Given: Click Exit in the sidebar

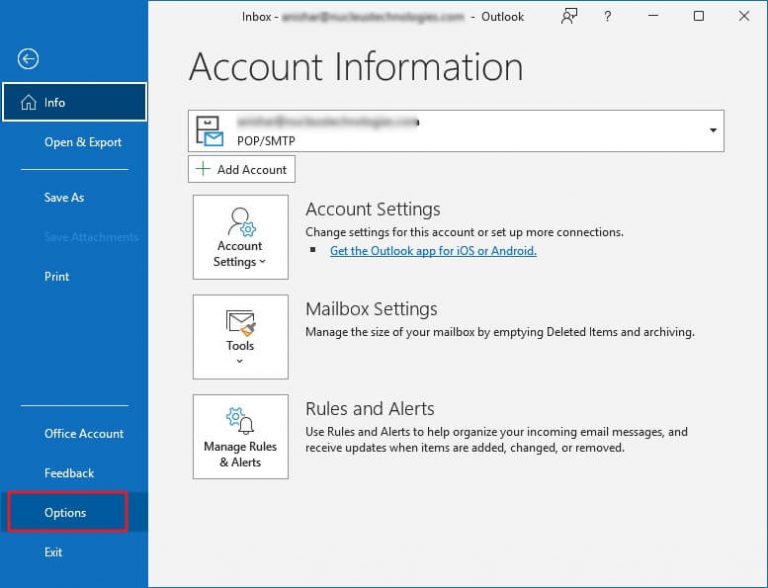Looking at the screenshot, I should point(53,552).
